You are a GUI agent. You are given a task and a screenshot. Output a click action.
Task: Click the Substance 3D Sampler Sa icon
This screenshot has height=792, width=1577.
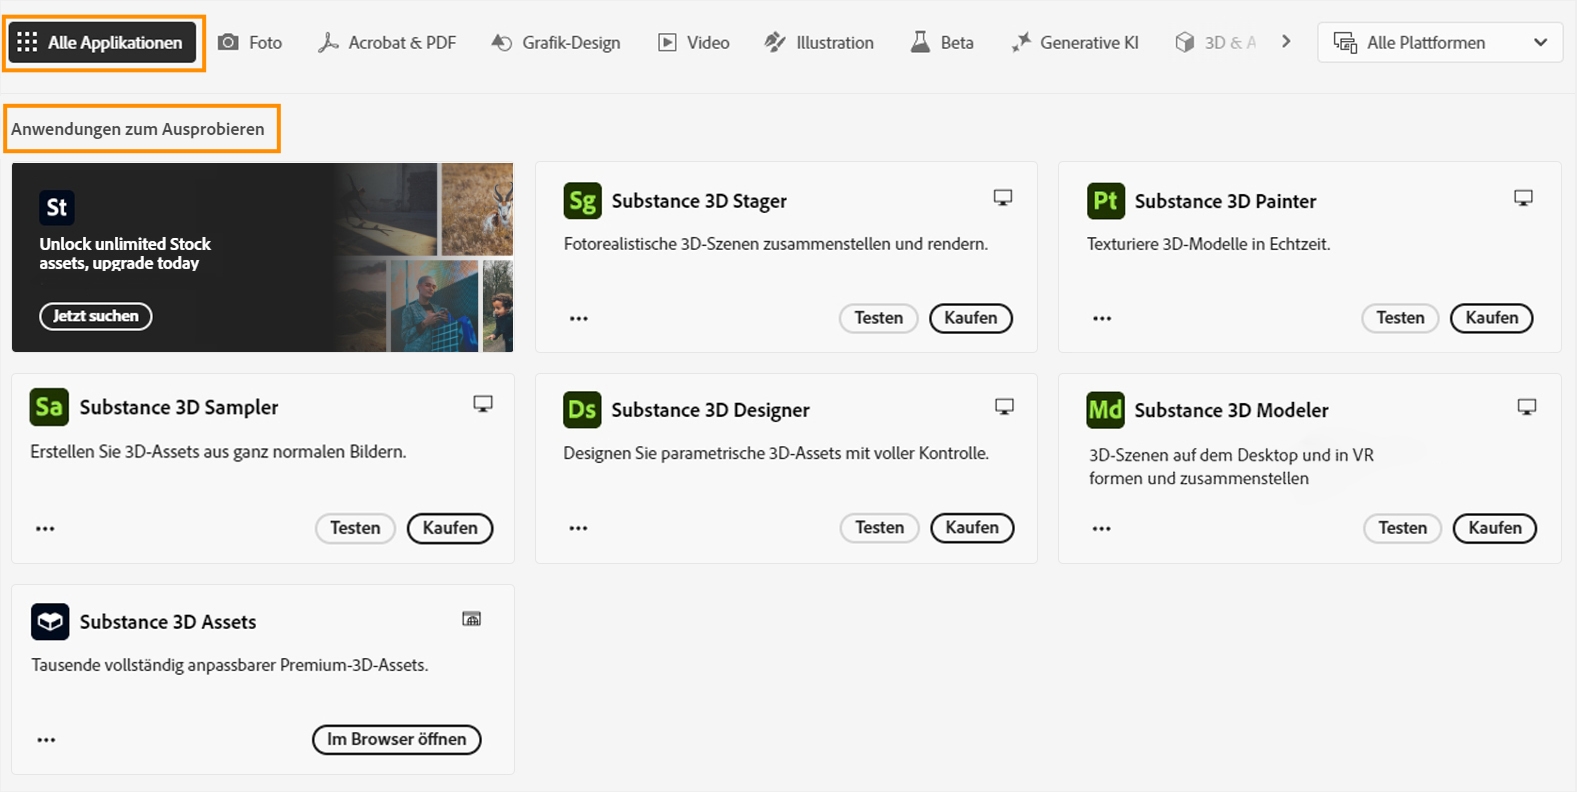pyautogui.click(x=49, y=407)
